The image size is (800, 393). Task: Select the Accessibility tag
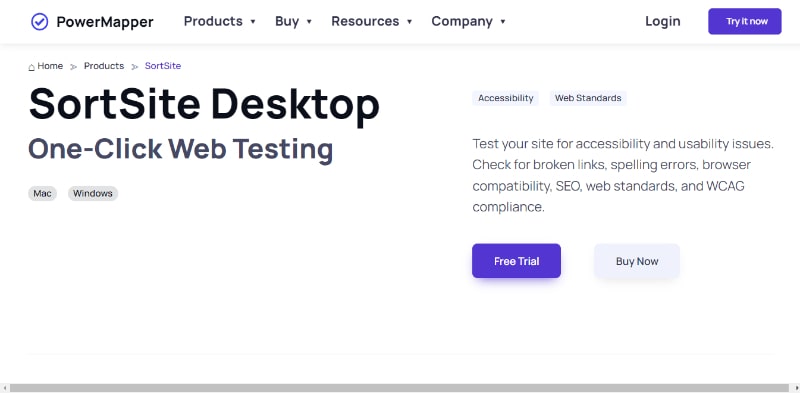(x=506, y=98)
